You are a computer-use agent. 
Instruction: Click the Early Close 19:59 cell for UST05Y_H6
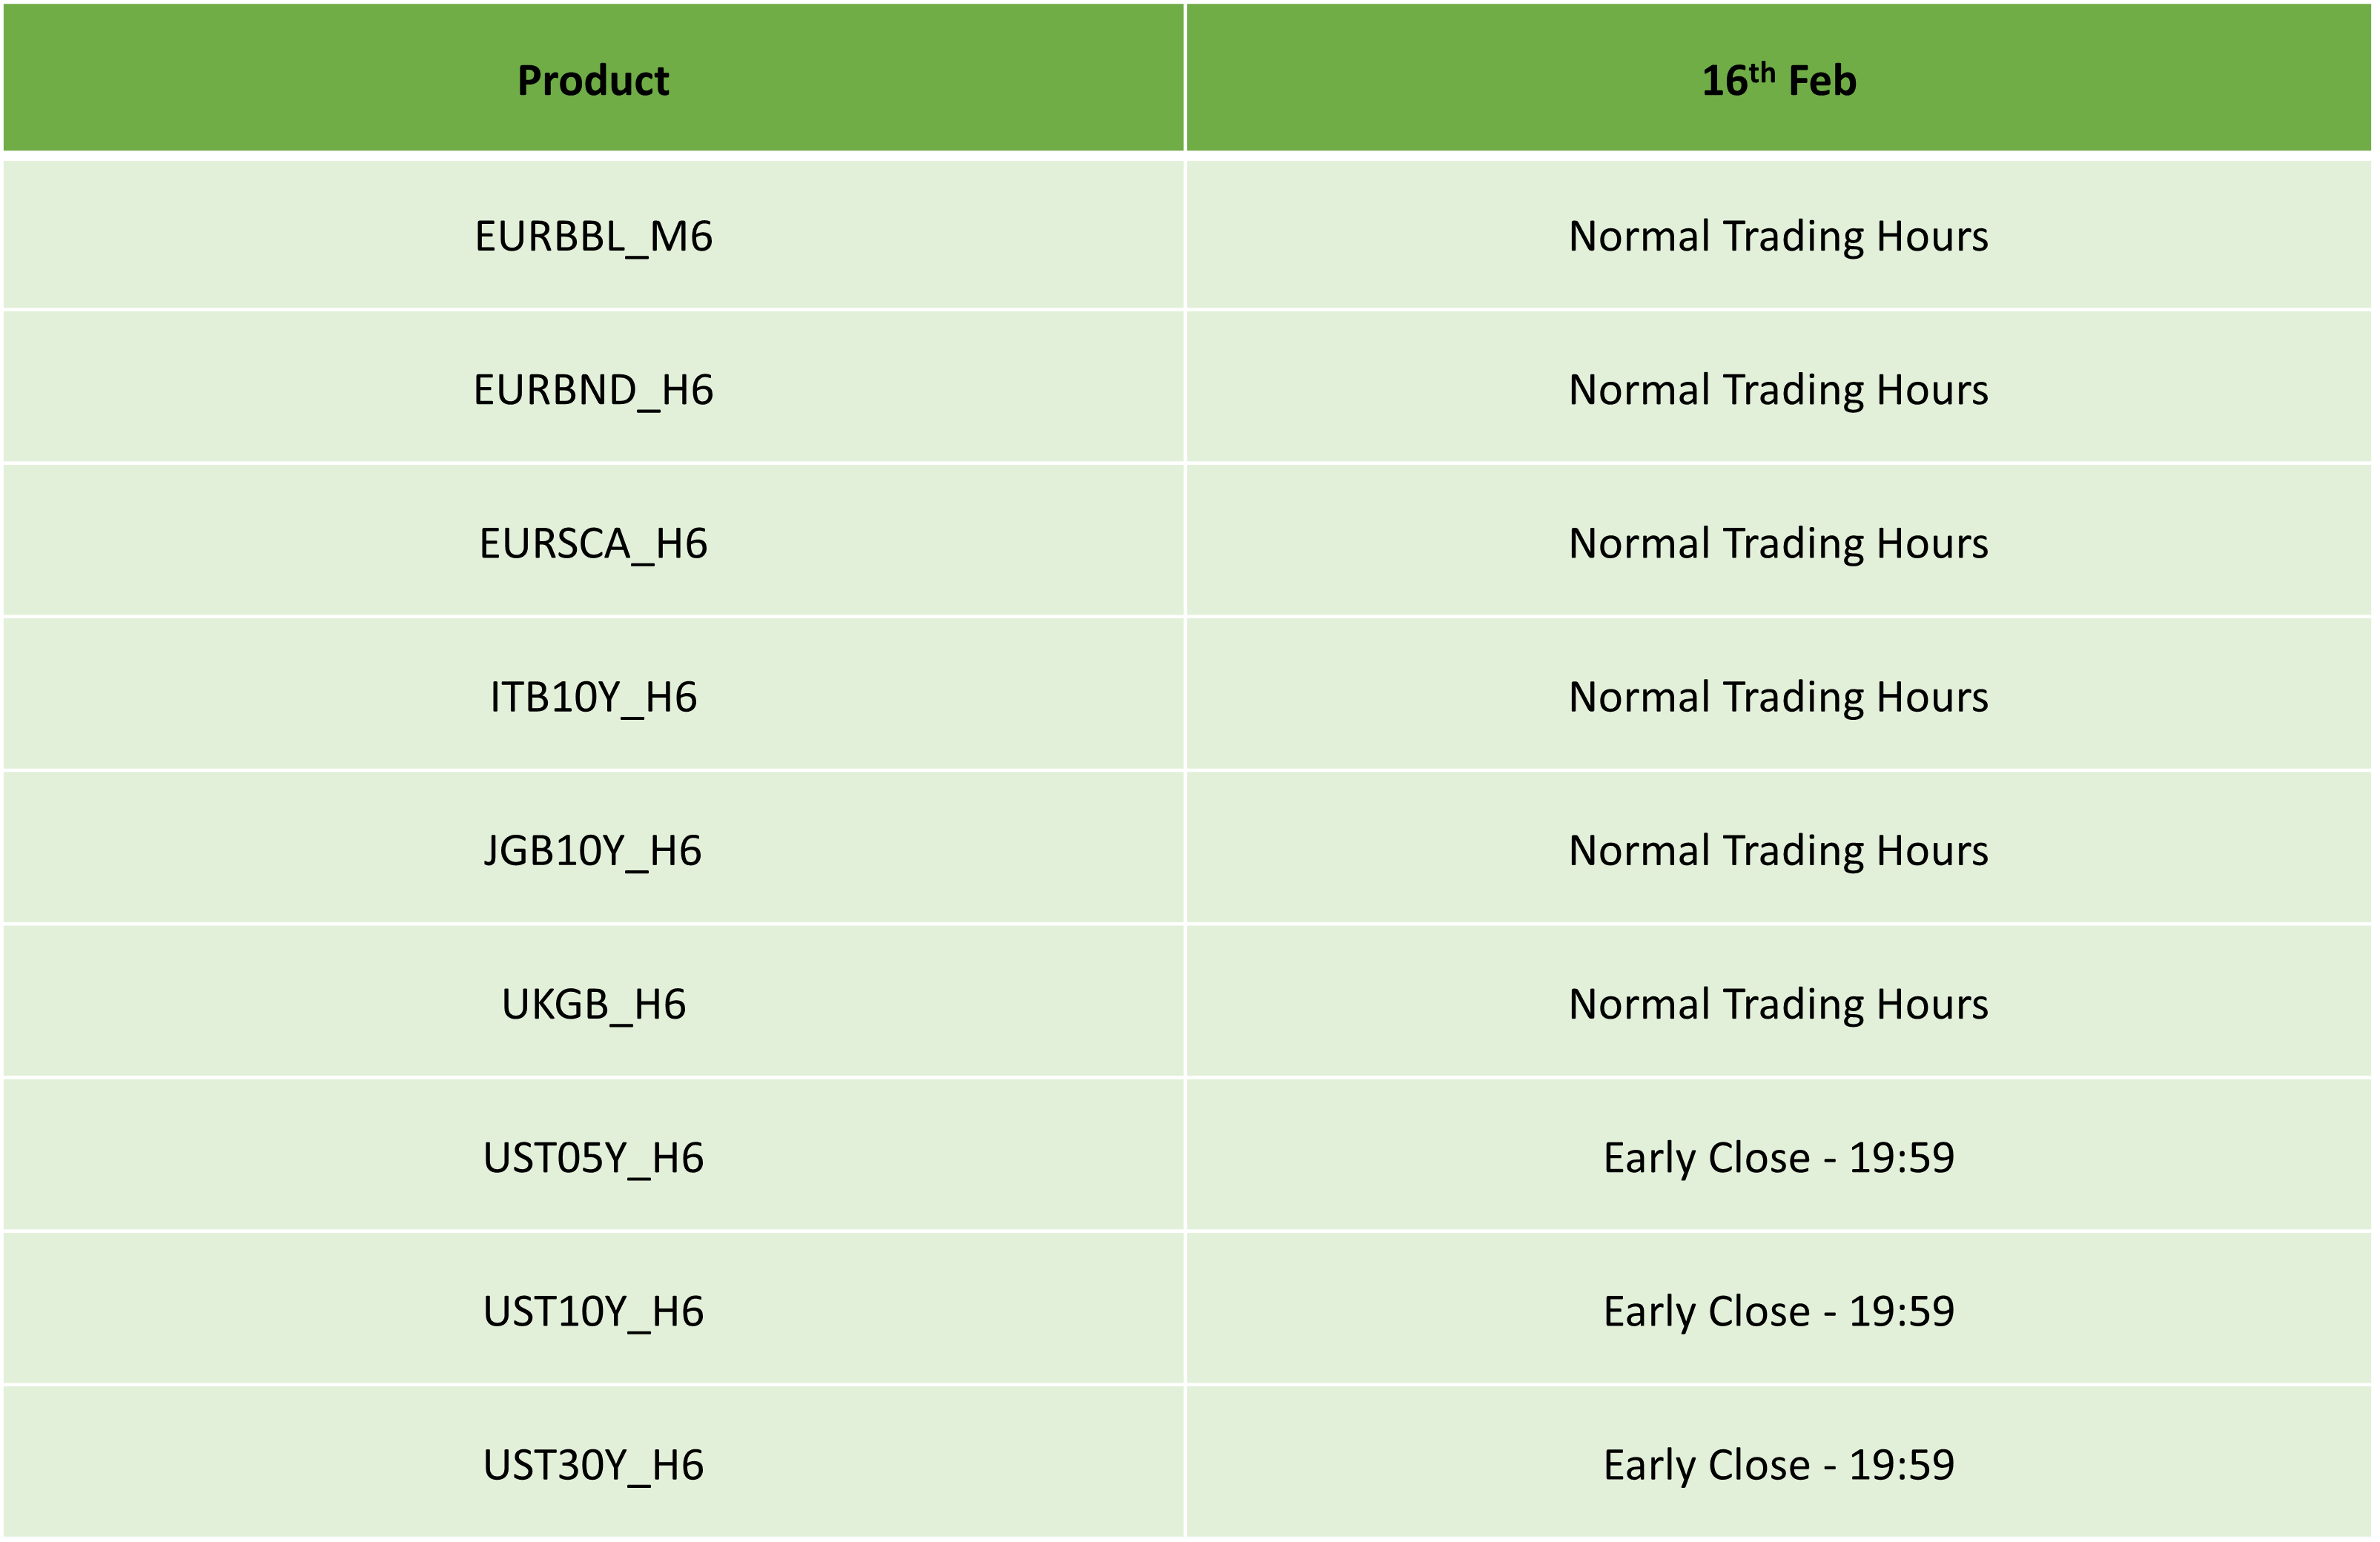coord(1778,1157)
